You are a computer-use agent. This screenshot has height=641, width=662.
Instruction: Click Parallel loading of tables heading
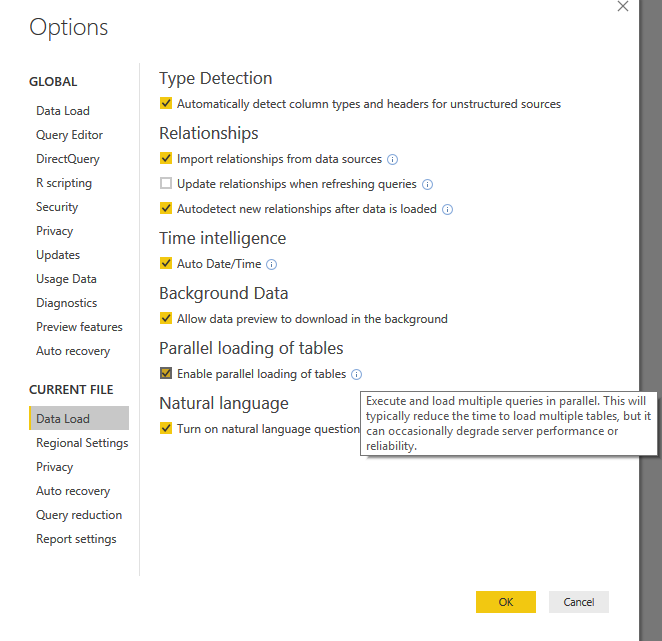click(x=251, y=348)
